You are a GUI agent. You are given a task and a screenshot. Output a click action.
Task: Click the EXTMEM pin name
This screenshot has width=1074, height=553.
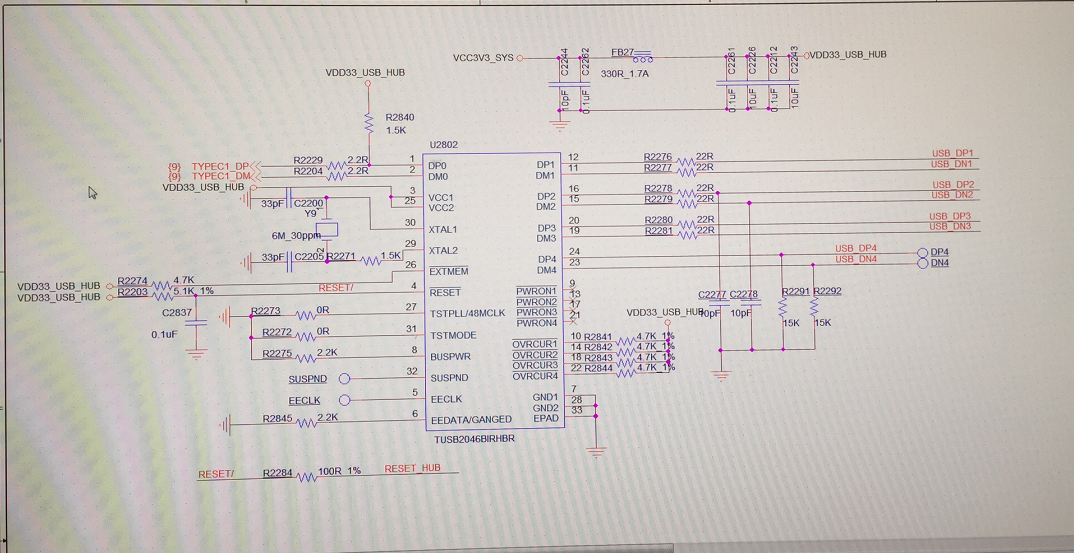pos(449,272)
